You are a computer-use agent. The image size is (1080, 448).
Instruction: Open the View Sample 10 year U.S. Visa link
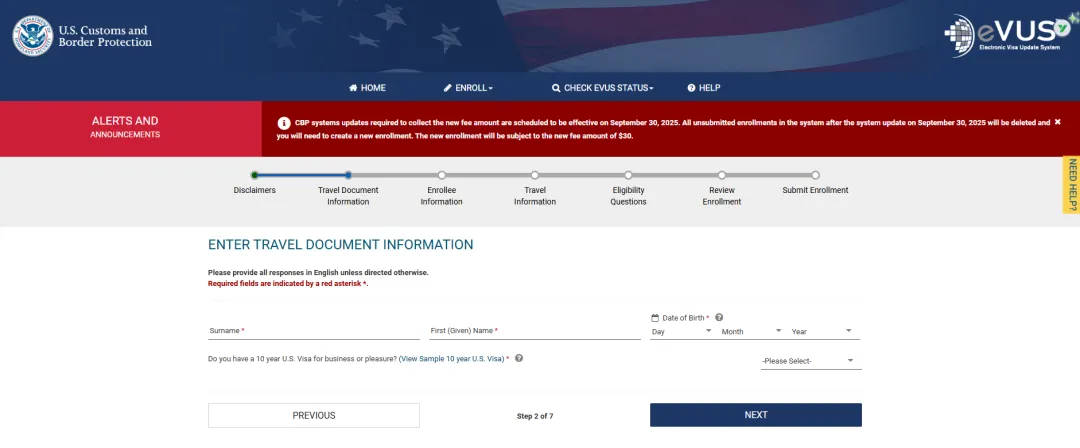click(452, 358)
